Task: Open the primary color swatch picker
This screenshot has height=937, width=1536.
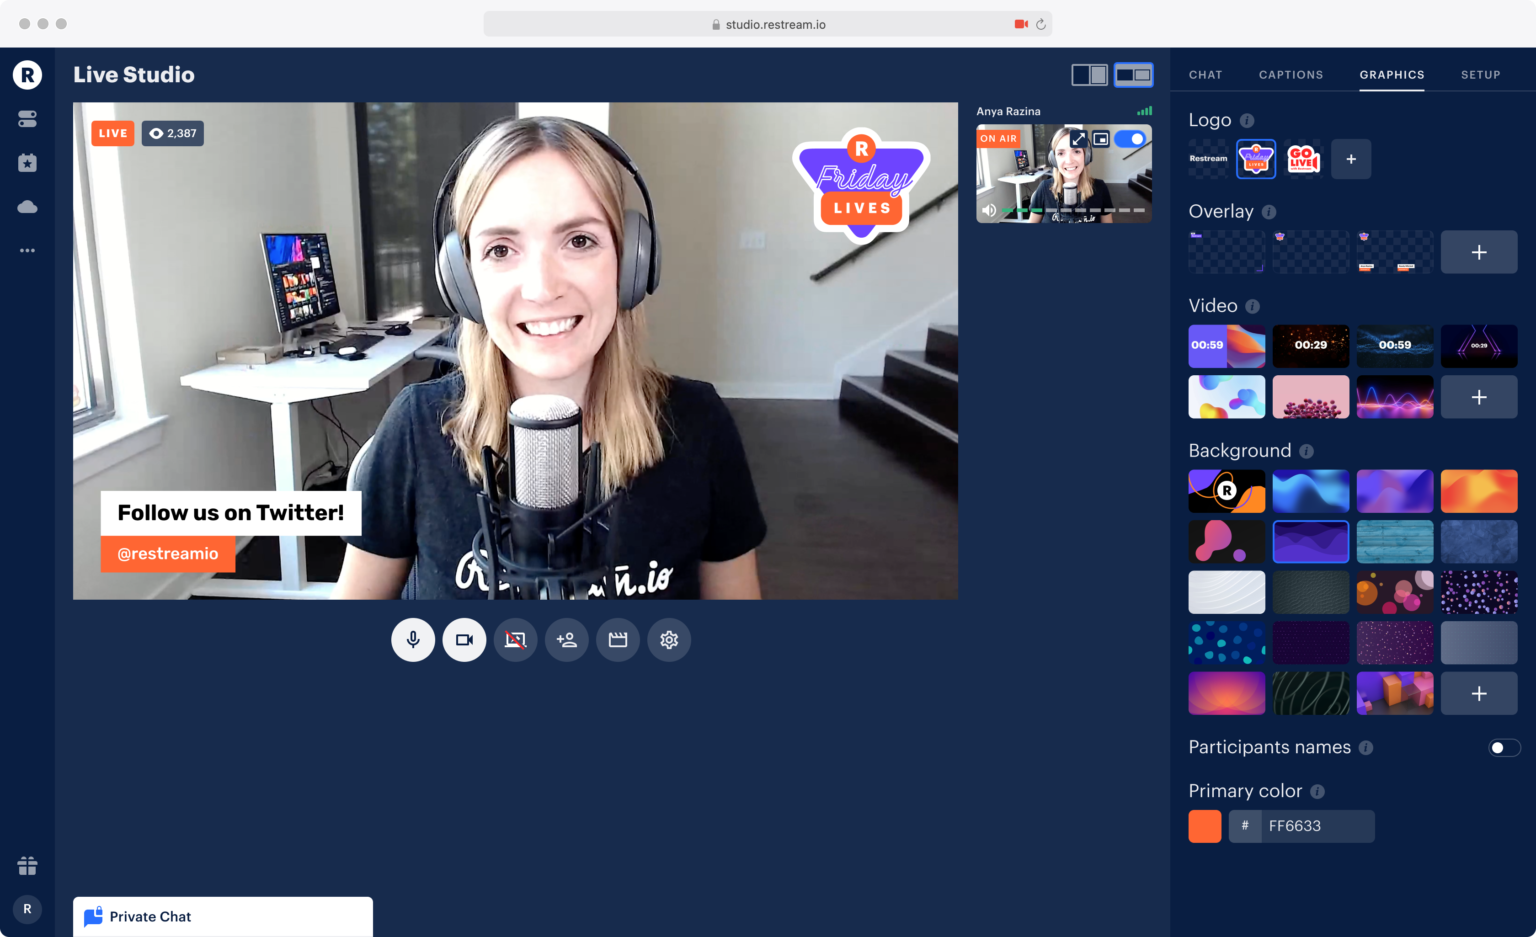Action: coord(1204,826)
